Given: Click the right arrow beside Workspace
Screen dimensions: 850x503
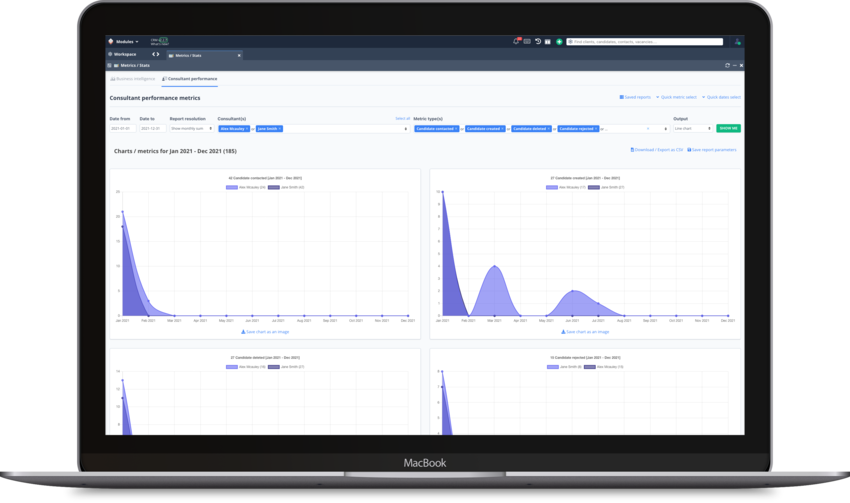Looking at the screenshot, I should (x=158, y=54).
